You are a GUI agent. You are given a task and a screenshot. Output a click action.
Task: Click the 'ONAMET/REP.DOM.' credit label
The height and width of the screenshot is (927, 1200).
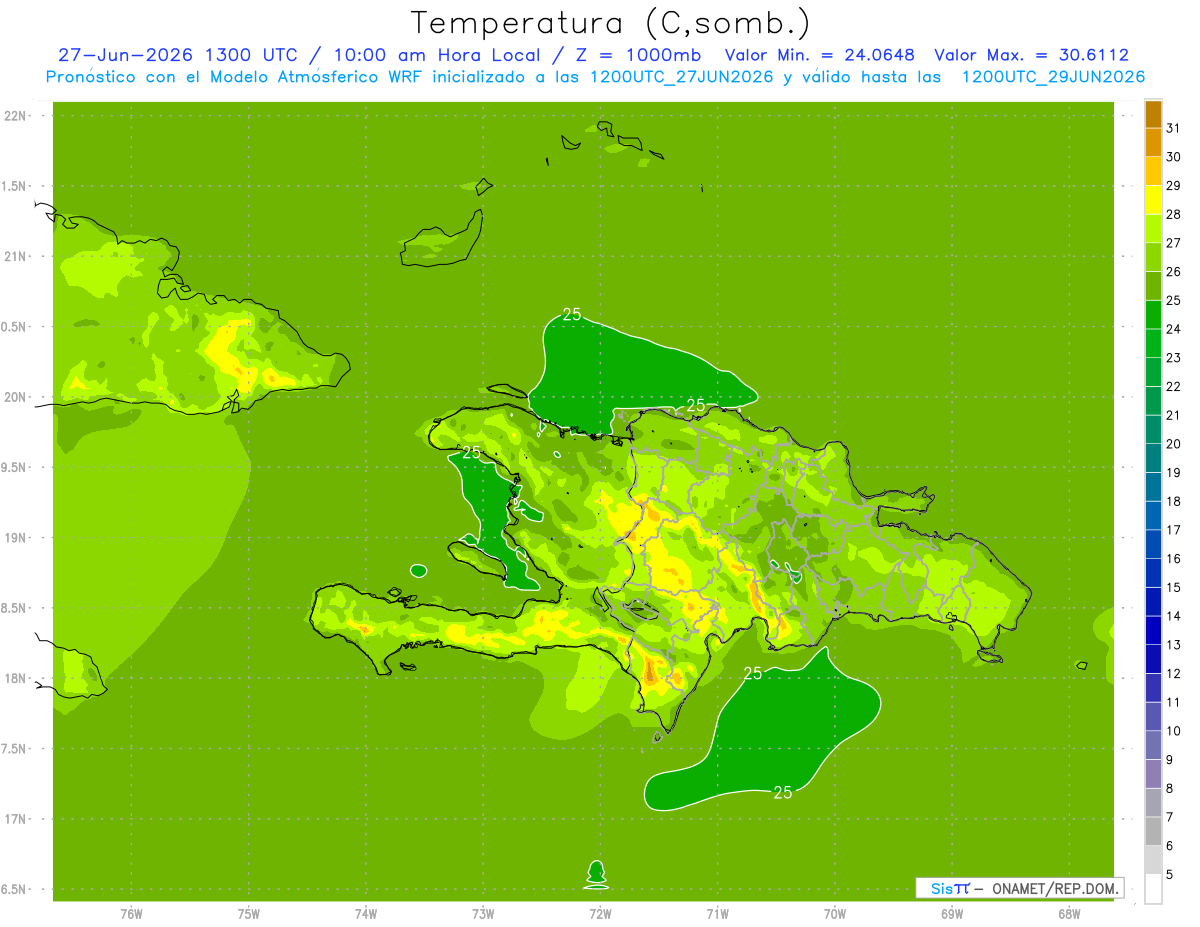click(x=1054, y=888)
